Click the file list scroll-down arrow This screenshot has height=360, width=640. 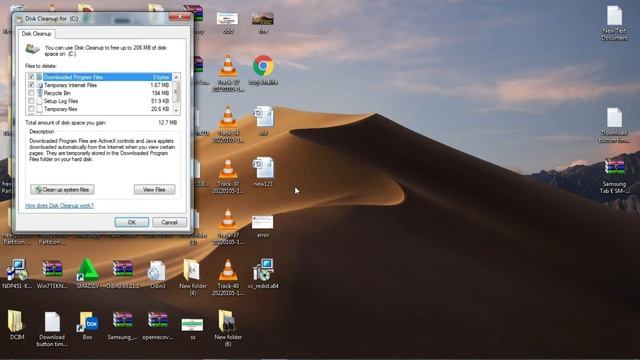coord(176,110)
